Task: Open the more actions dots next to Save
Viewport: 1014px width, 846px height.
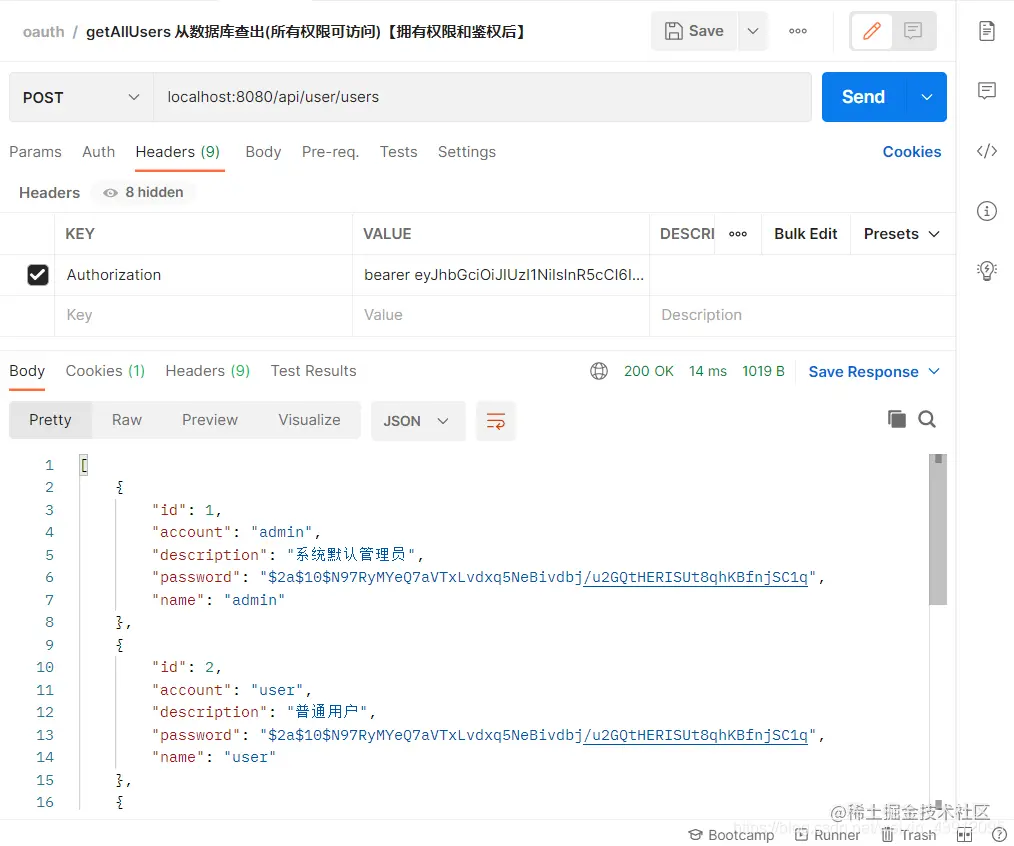Action: pyautogui.click(x=797, y=30)
